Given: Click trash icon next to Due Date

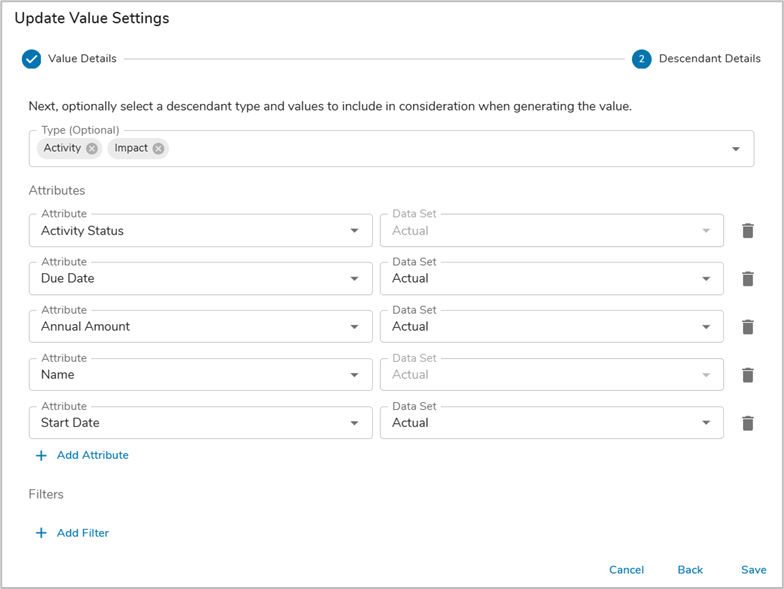Looking at the screenshot, I should (747, 279).
